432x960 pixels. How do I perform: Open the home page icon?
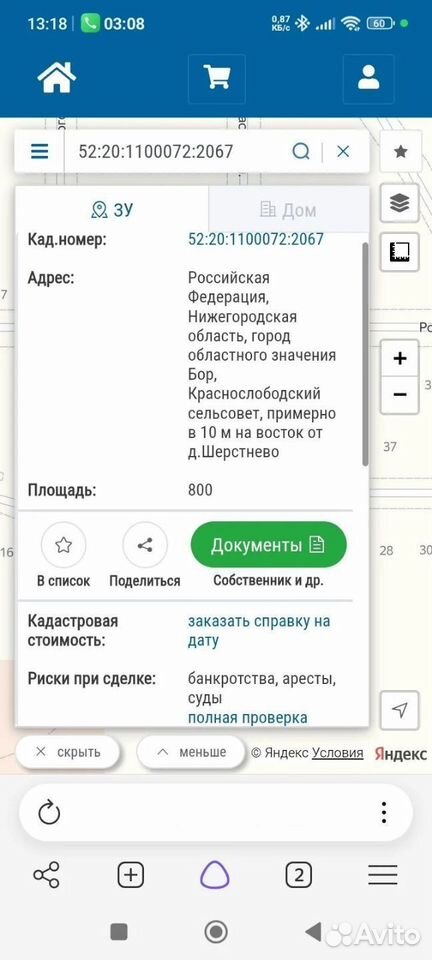point(56,78)
